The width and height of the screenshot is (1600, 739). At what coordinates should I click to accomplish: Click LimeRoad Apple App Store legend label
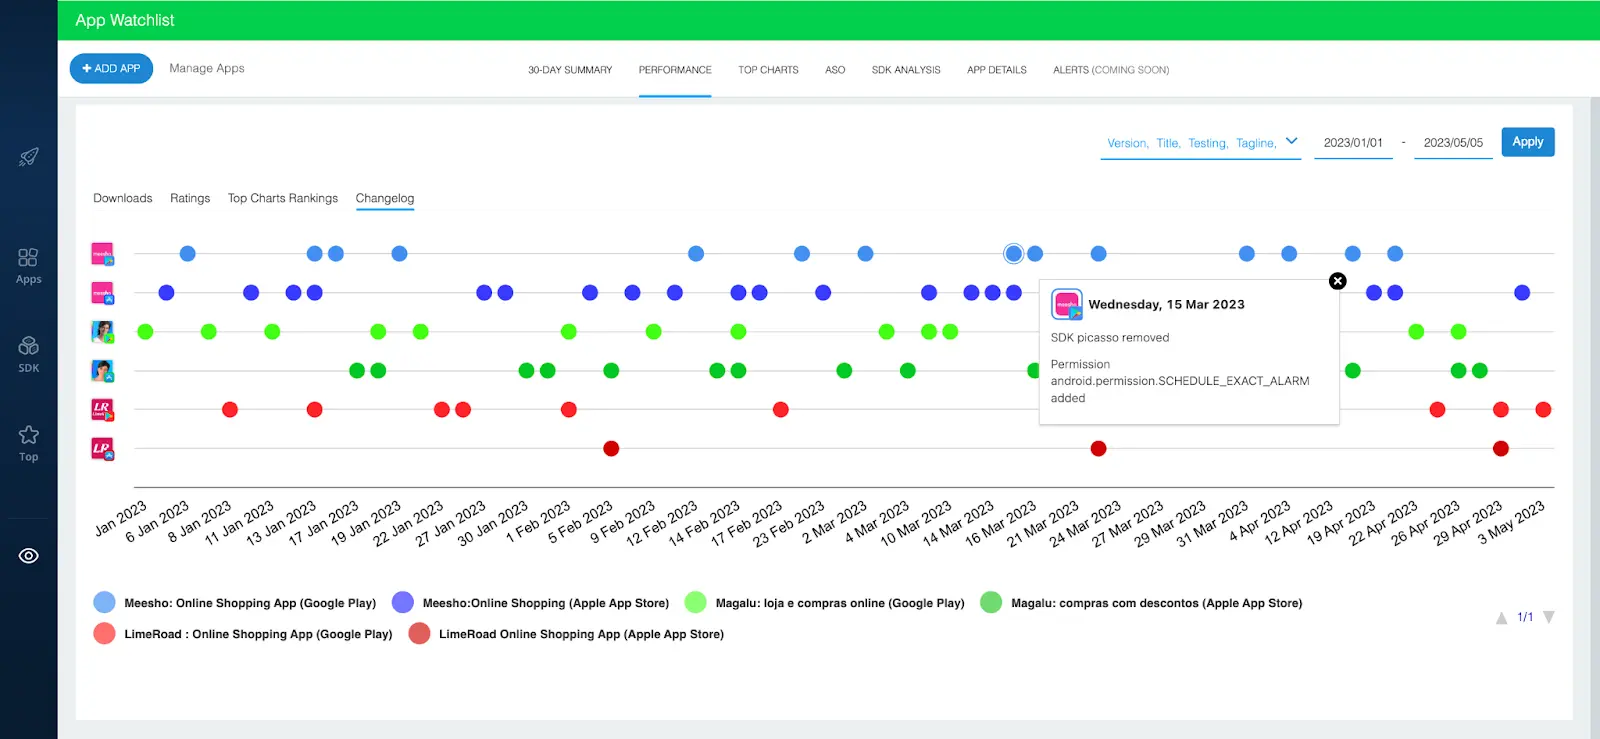pos(581,634)
